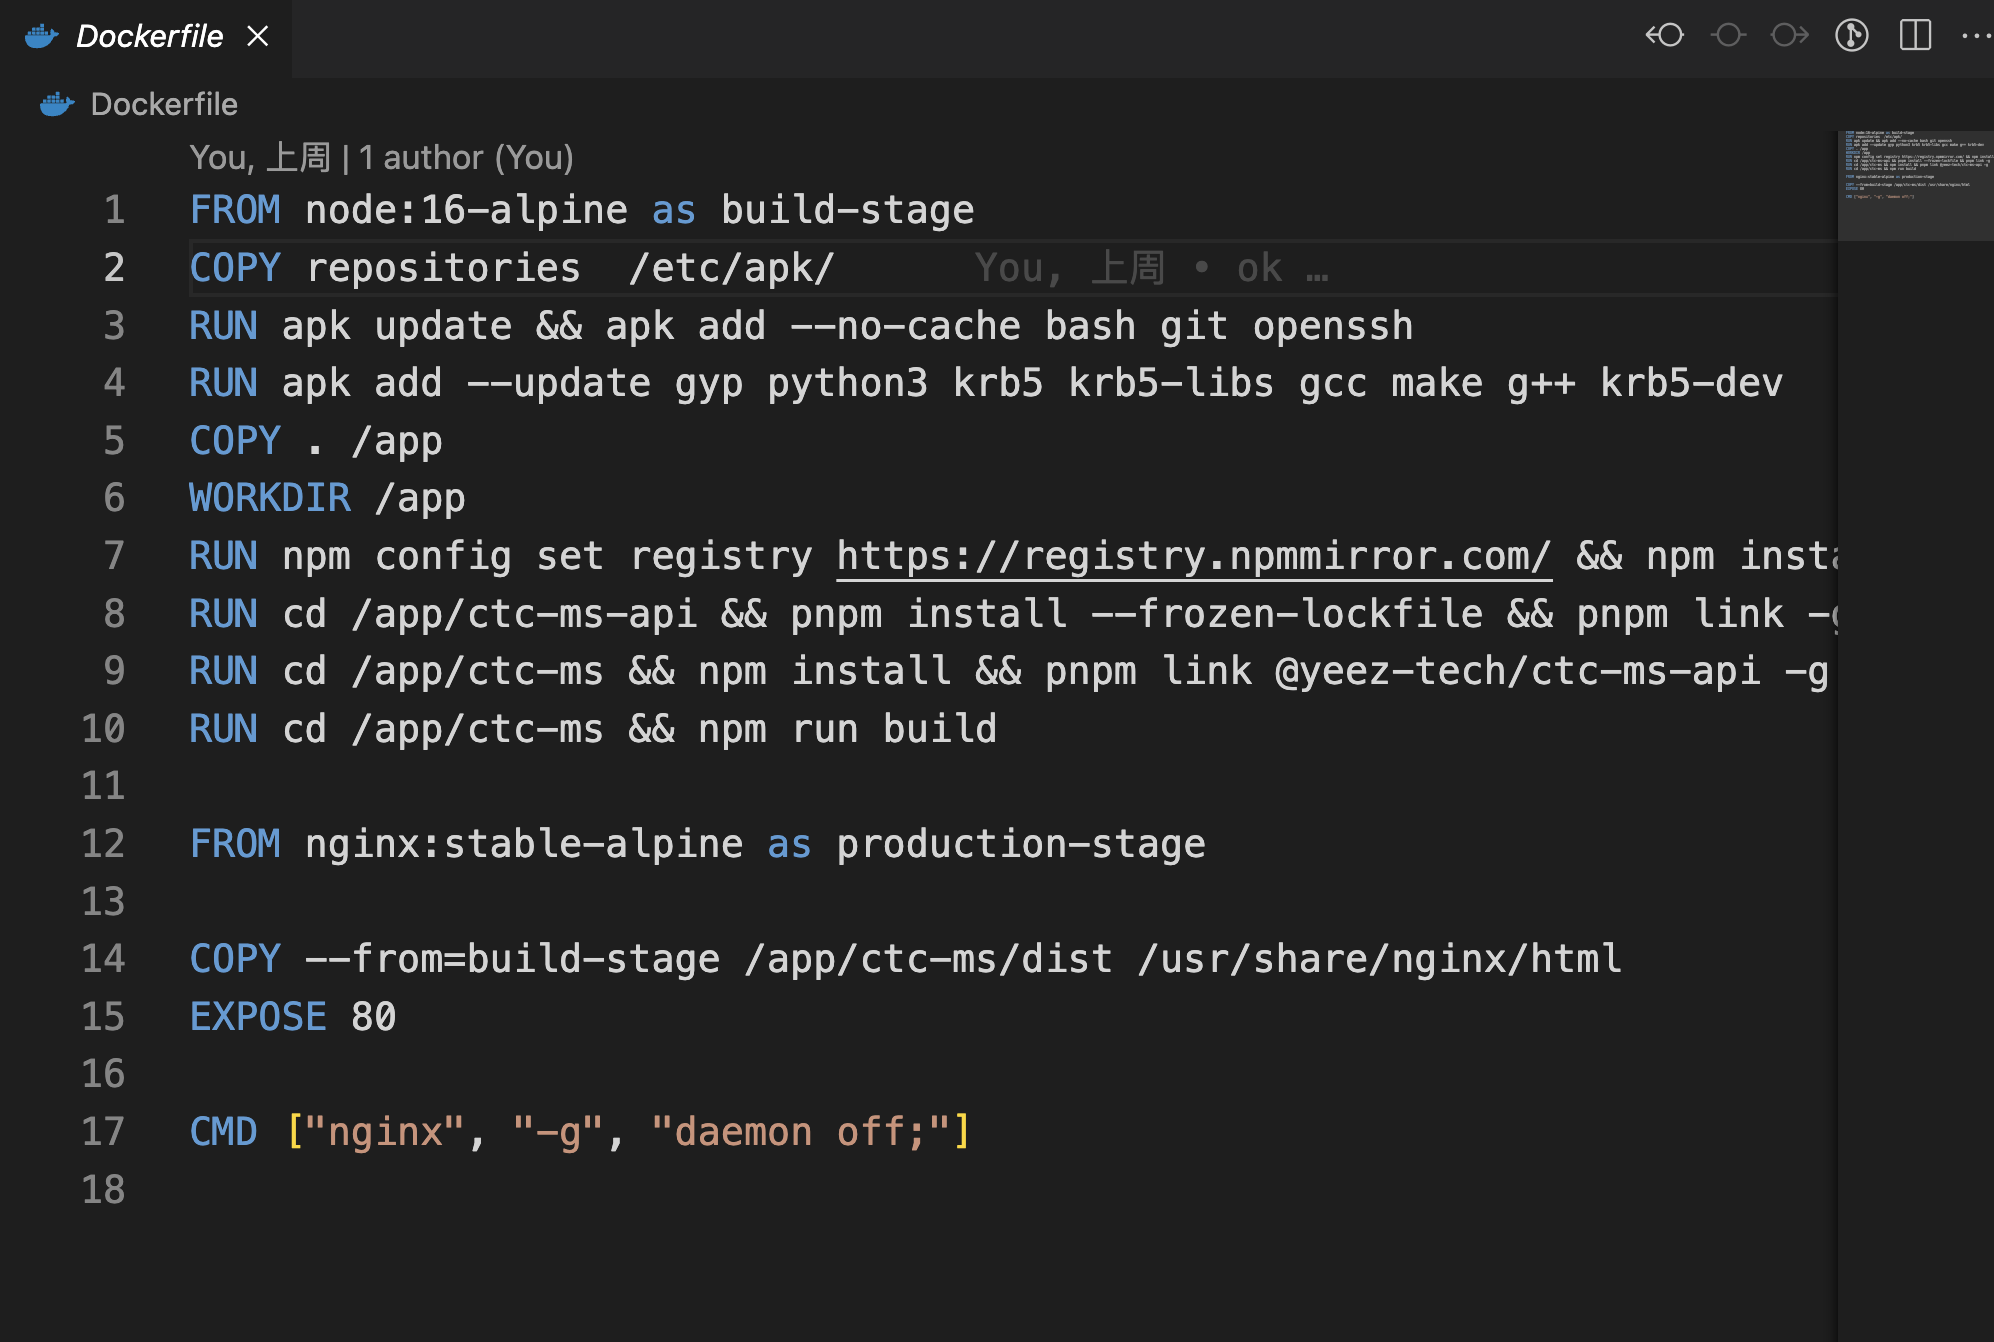Image resolution: width=1994 pixels, height=1342 pixels.
Task: Click '--from=build-stage' text on line 14
Action: click(x=513, y=959)
